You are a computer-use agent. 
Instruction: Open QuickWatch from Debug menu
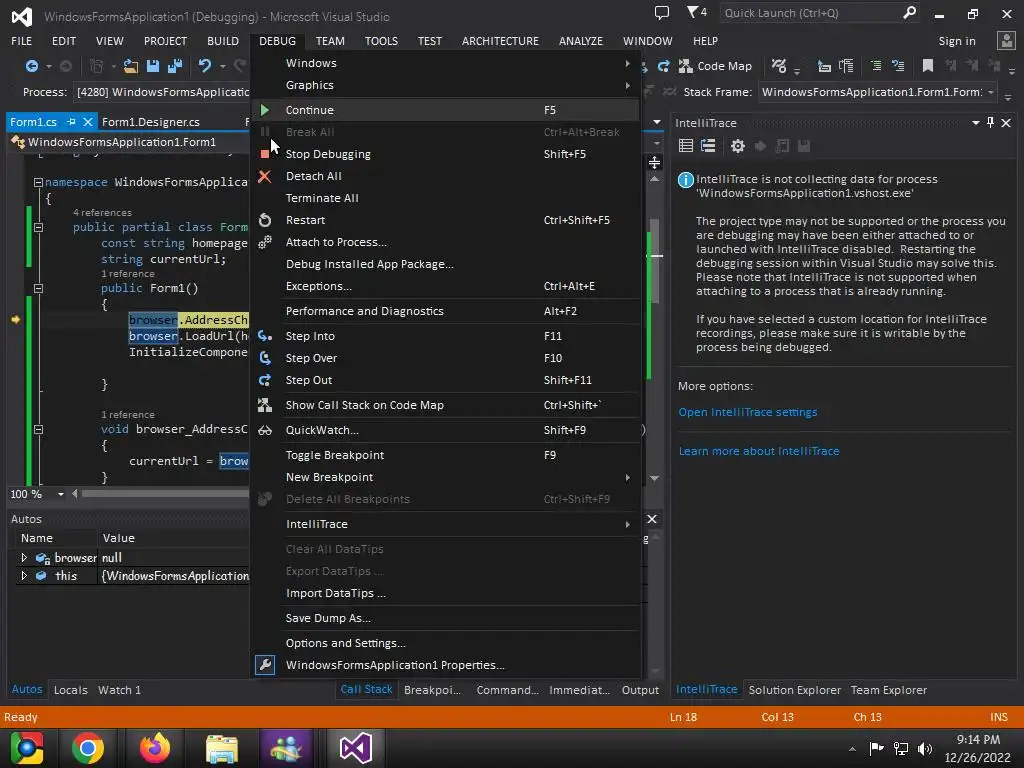click(x=445, y=430)
